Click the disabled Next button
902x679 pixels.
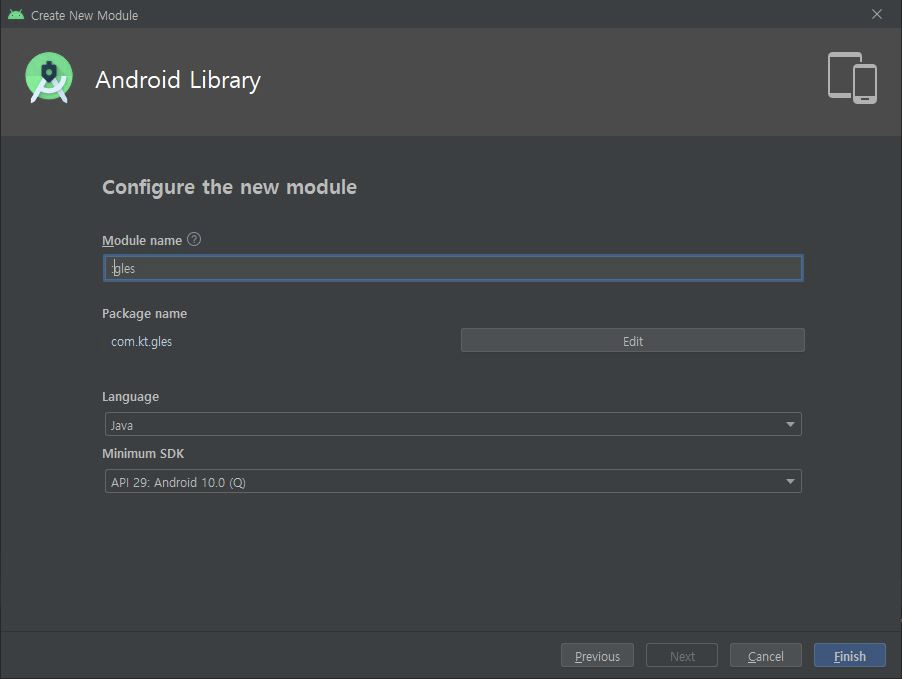coord(682,655)
